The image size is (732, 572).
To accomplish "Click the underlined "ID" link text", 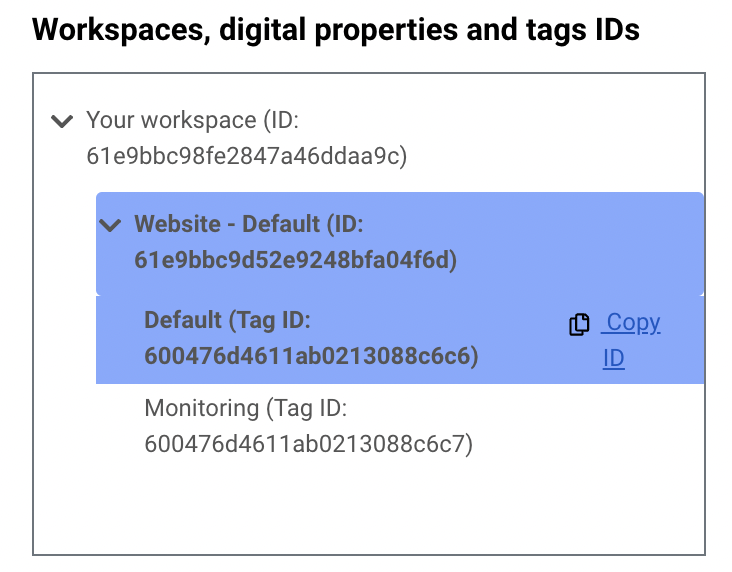I will click(x=613, y=359).
